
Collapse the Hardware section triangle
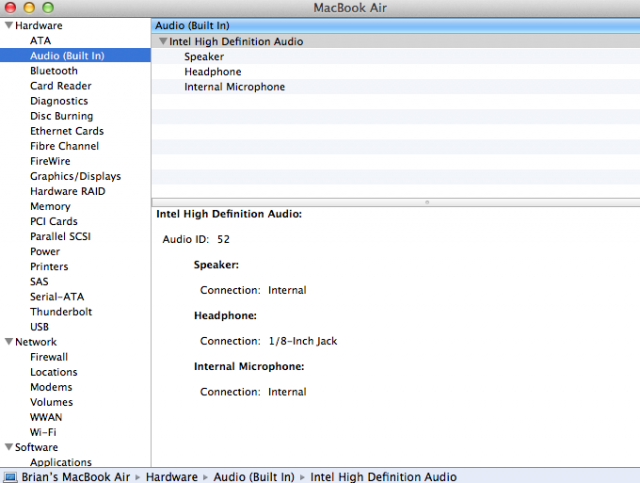(x=9, y=25)
